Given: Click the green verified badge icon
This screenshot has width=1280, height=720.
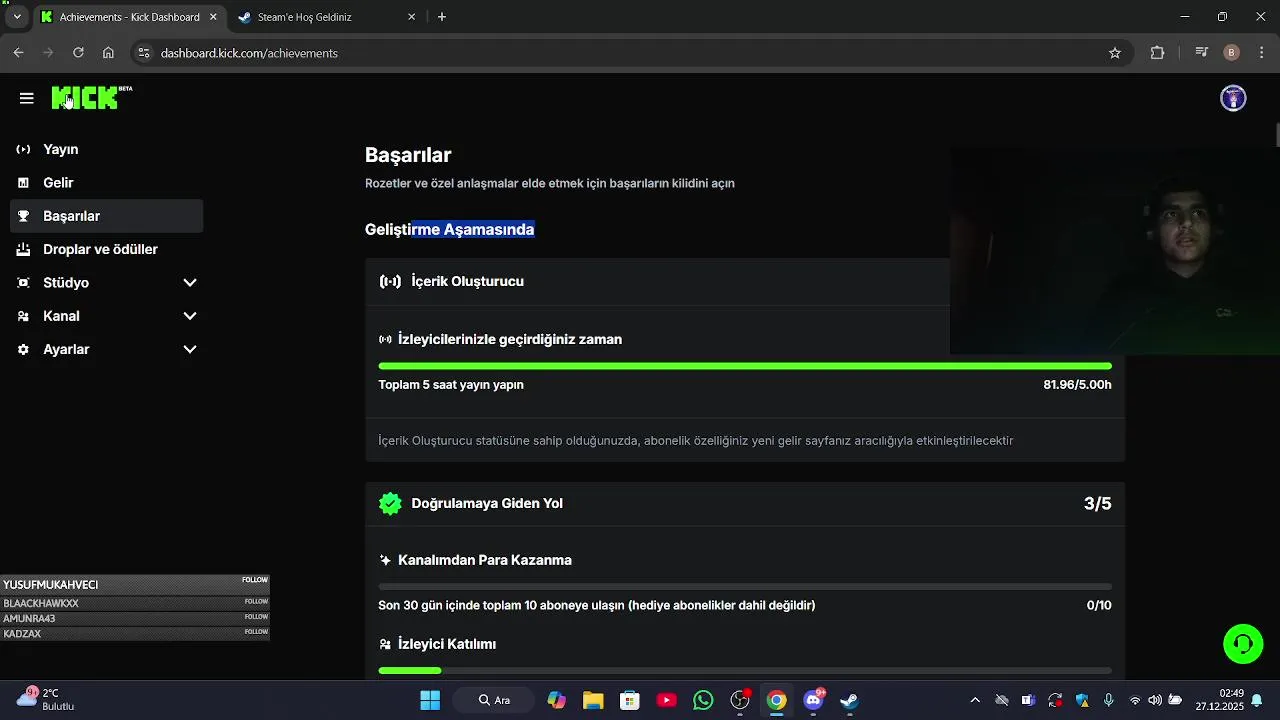Looking at the screenshot, I should coord(390,503).
